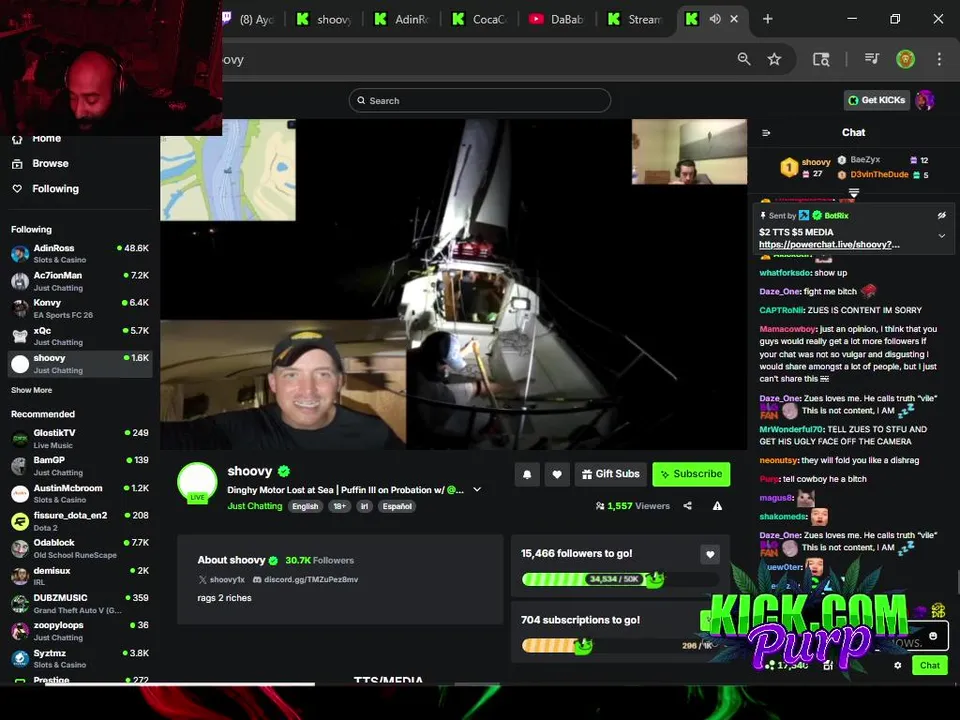Select Ac7ionMan in Following list
Image resolution: width=960 pixels, height=720 pixels.
click(80, 281)
